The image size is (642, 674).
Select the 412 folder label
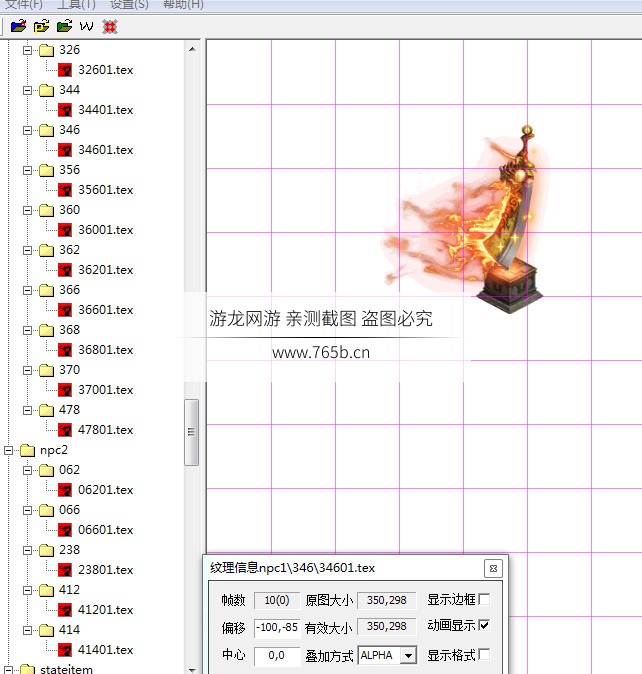pyautogui.click(x=69, y=590)
